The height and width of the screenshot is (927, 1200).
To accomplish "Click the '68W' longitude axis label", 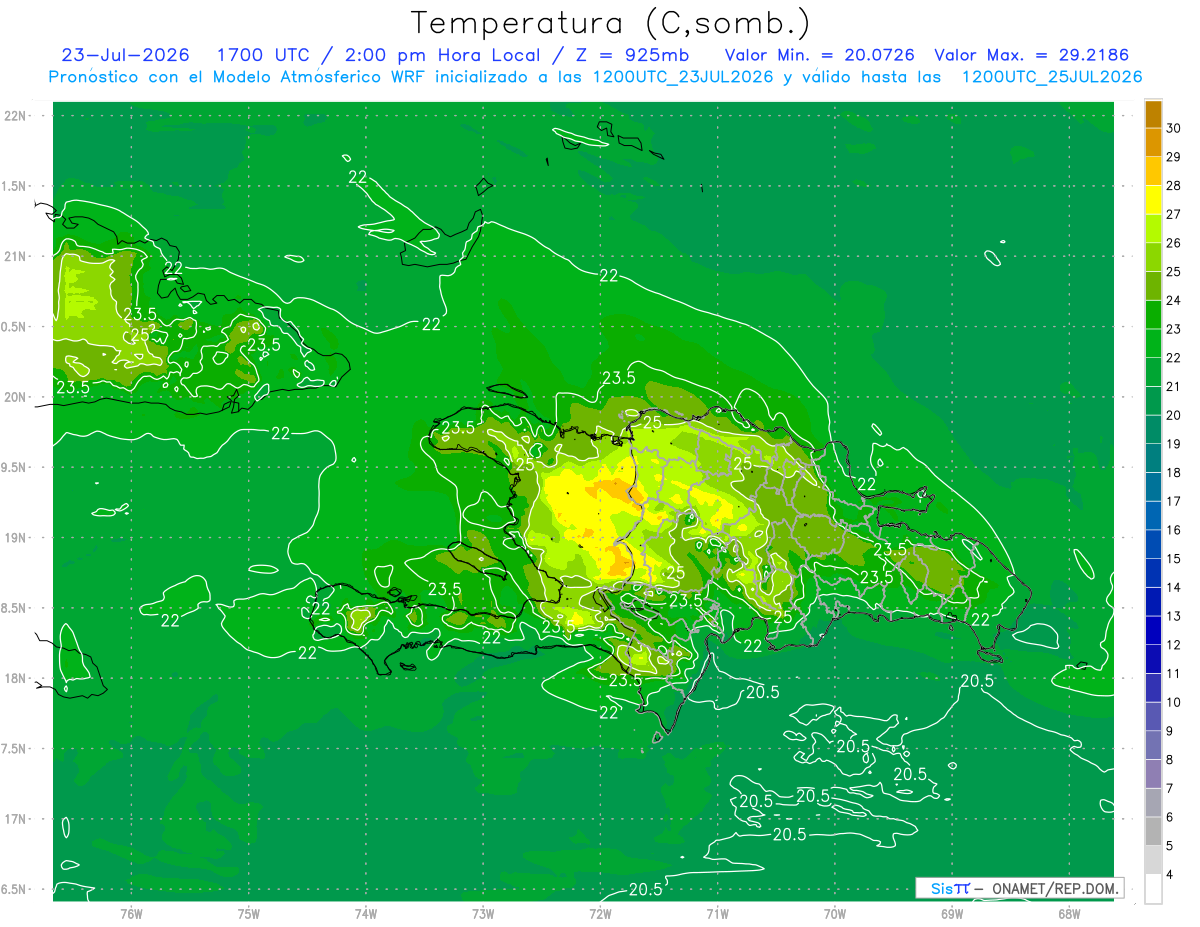I will [x=1069, y=913].
